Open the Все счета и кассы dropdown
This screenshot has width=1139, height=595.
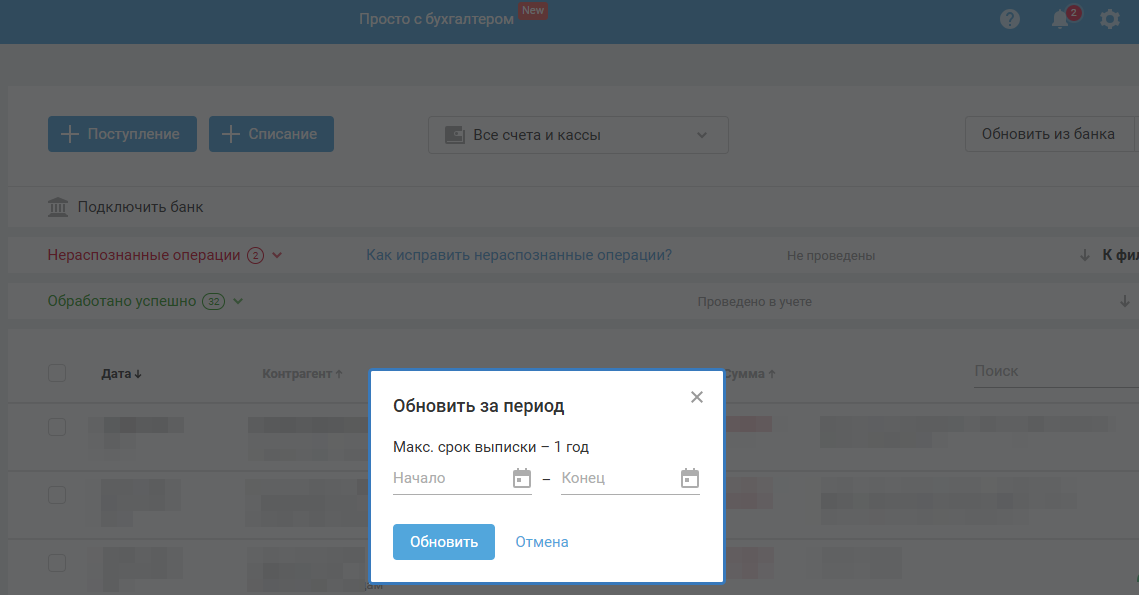point(578,135)
